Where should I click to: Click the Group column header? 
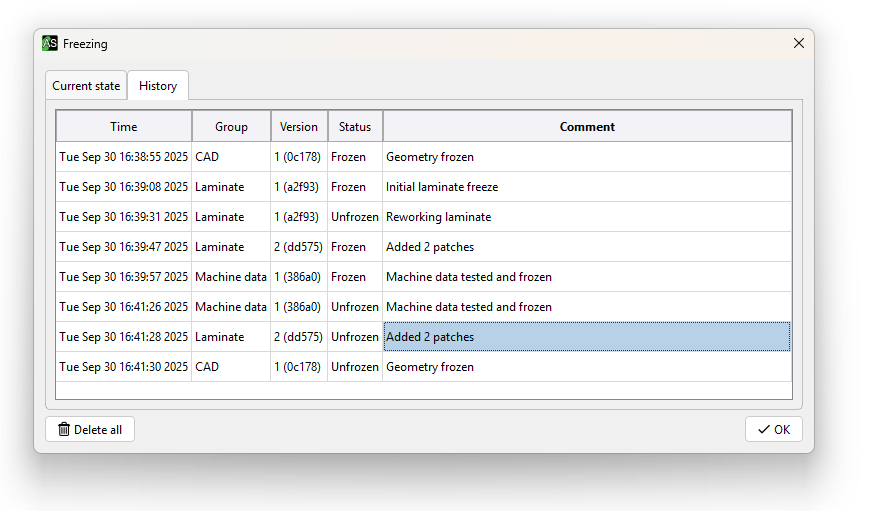click(231, 127)
